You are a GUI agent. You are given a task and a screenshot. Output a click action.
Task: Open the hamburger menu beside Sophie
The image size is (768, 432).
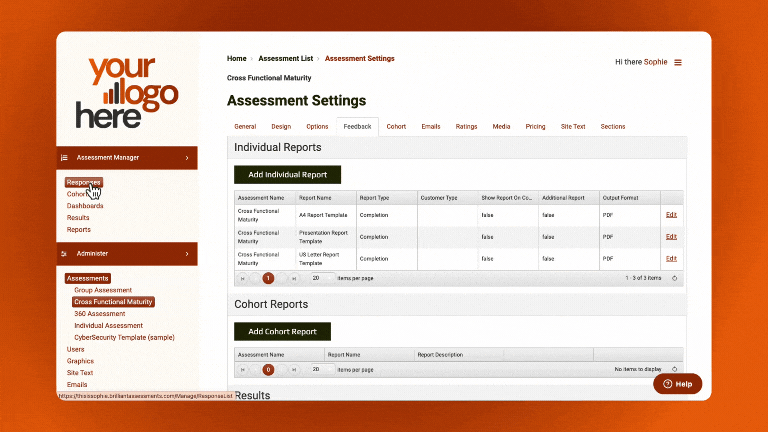pos(678,62)
